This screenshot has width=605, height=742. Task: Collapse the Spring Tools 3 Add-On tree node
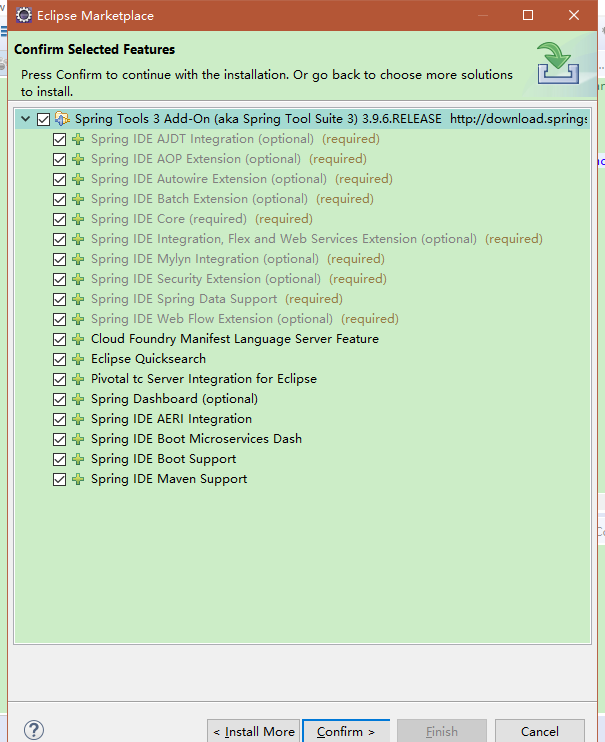pos(26,119)
